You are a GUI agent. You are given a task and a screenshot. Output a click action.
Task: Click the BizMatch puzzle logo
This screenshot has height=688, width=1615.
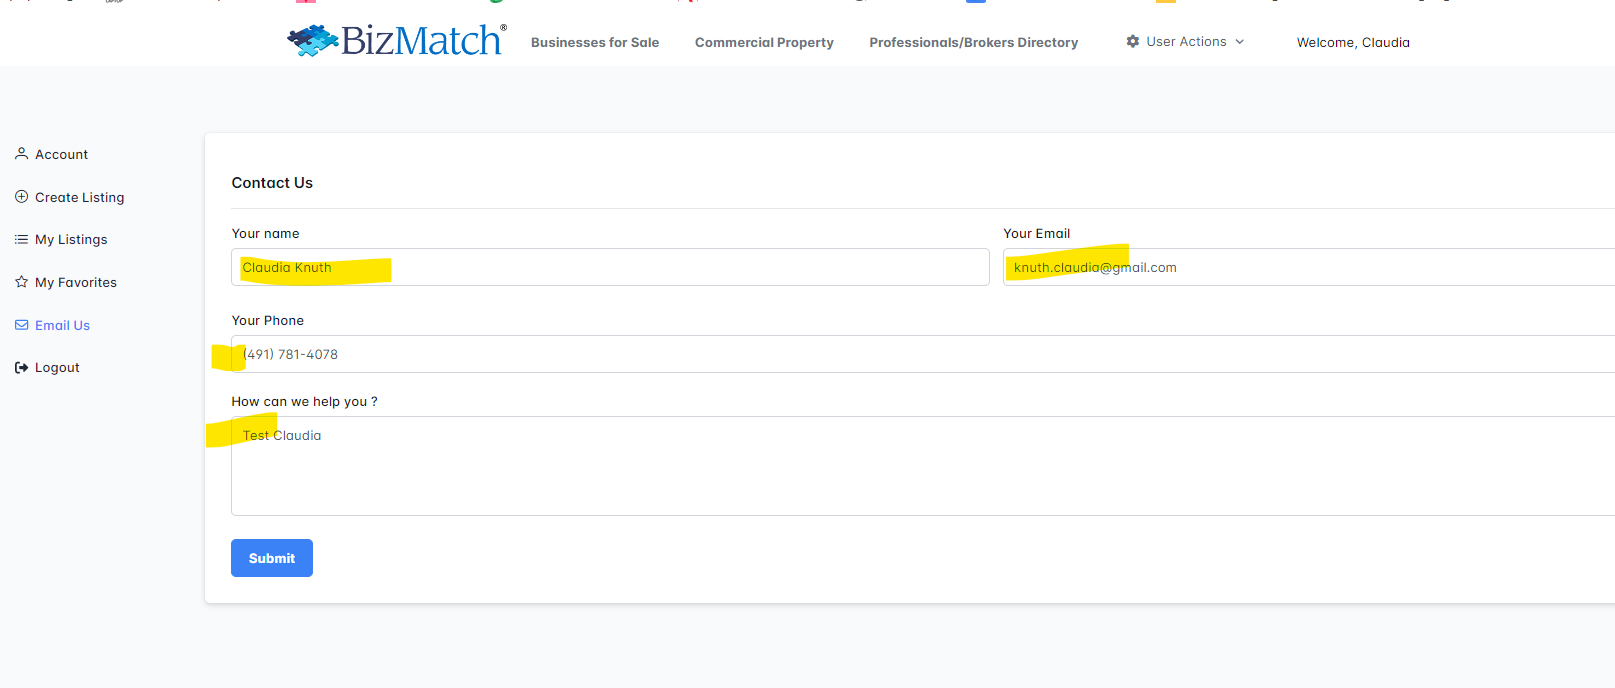[313, 41]
